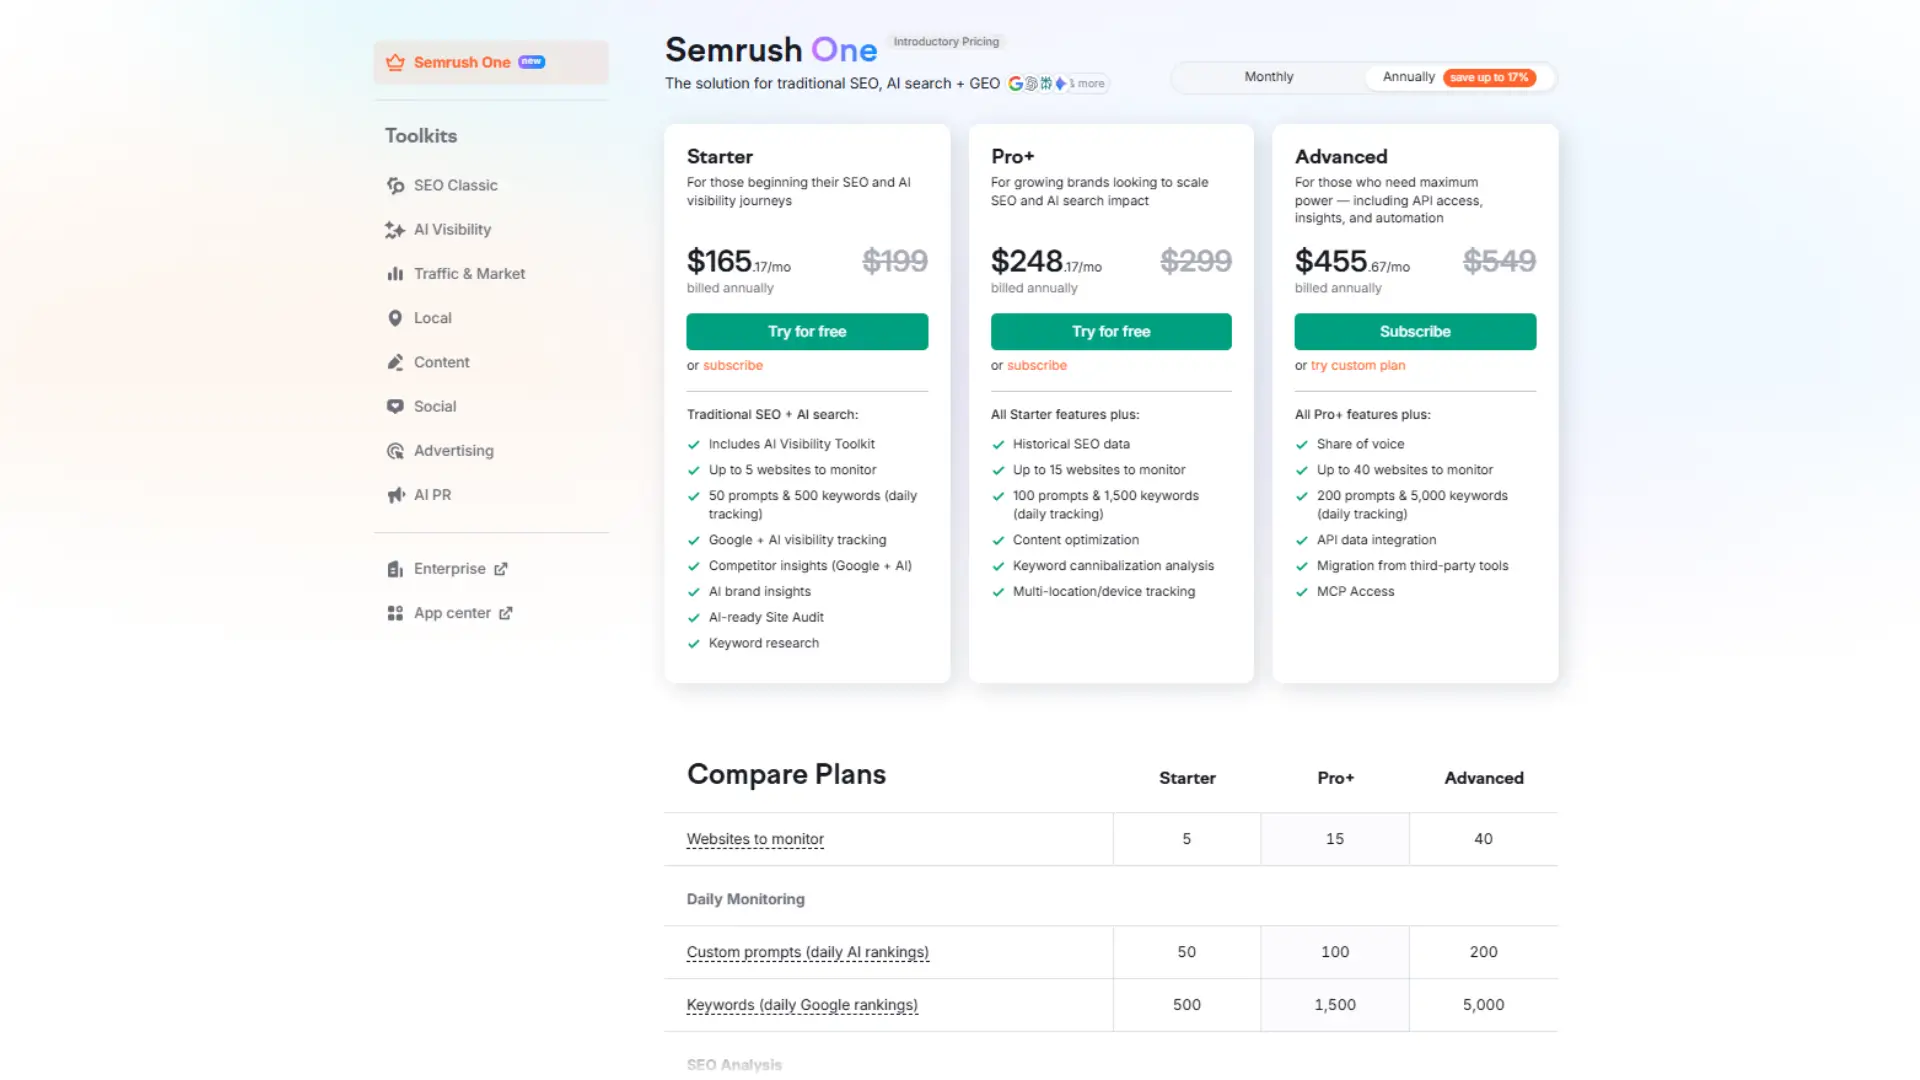Viewport: 1920px width, 1080px height.
Task: Select the Local toolkit pin icon
Action: click(396, 317)
